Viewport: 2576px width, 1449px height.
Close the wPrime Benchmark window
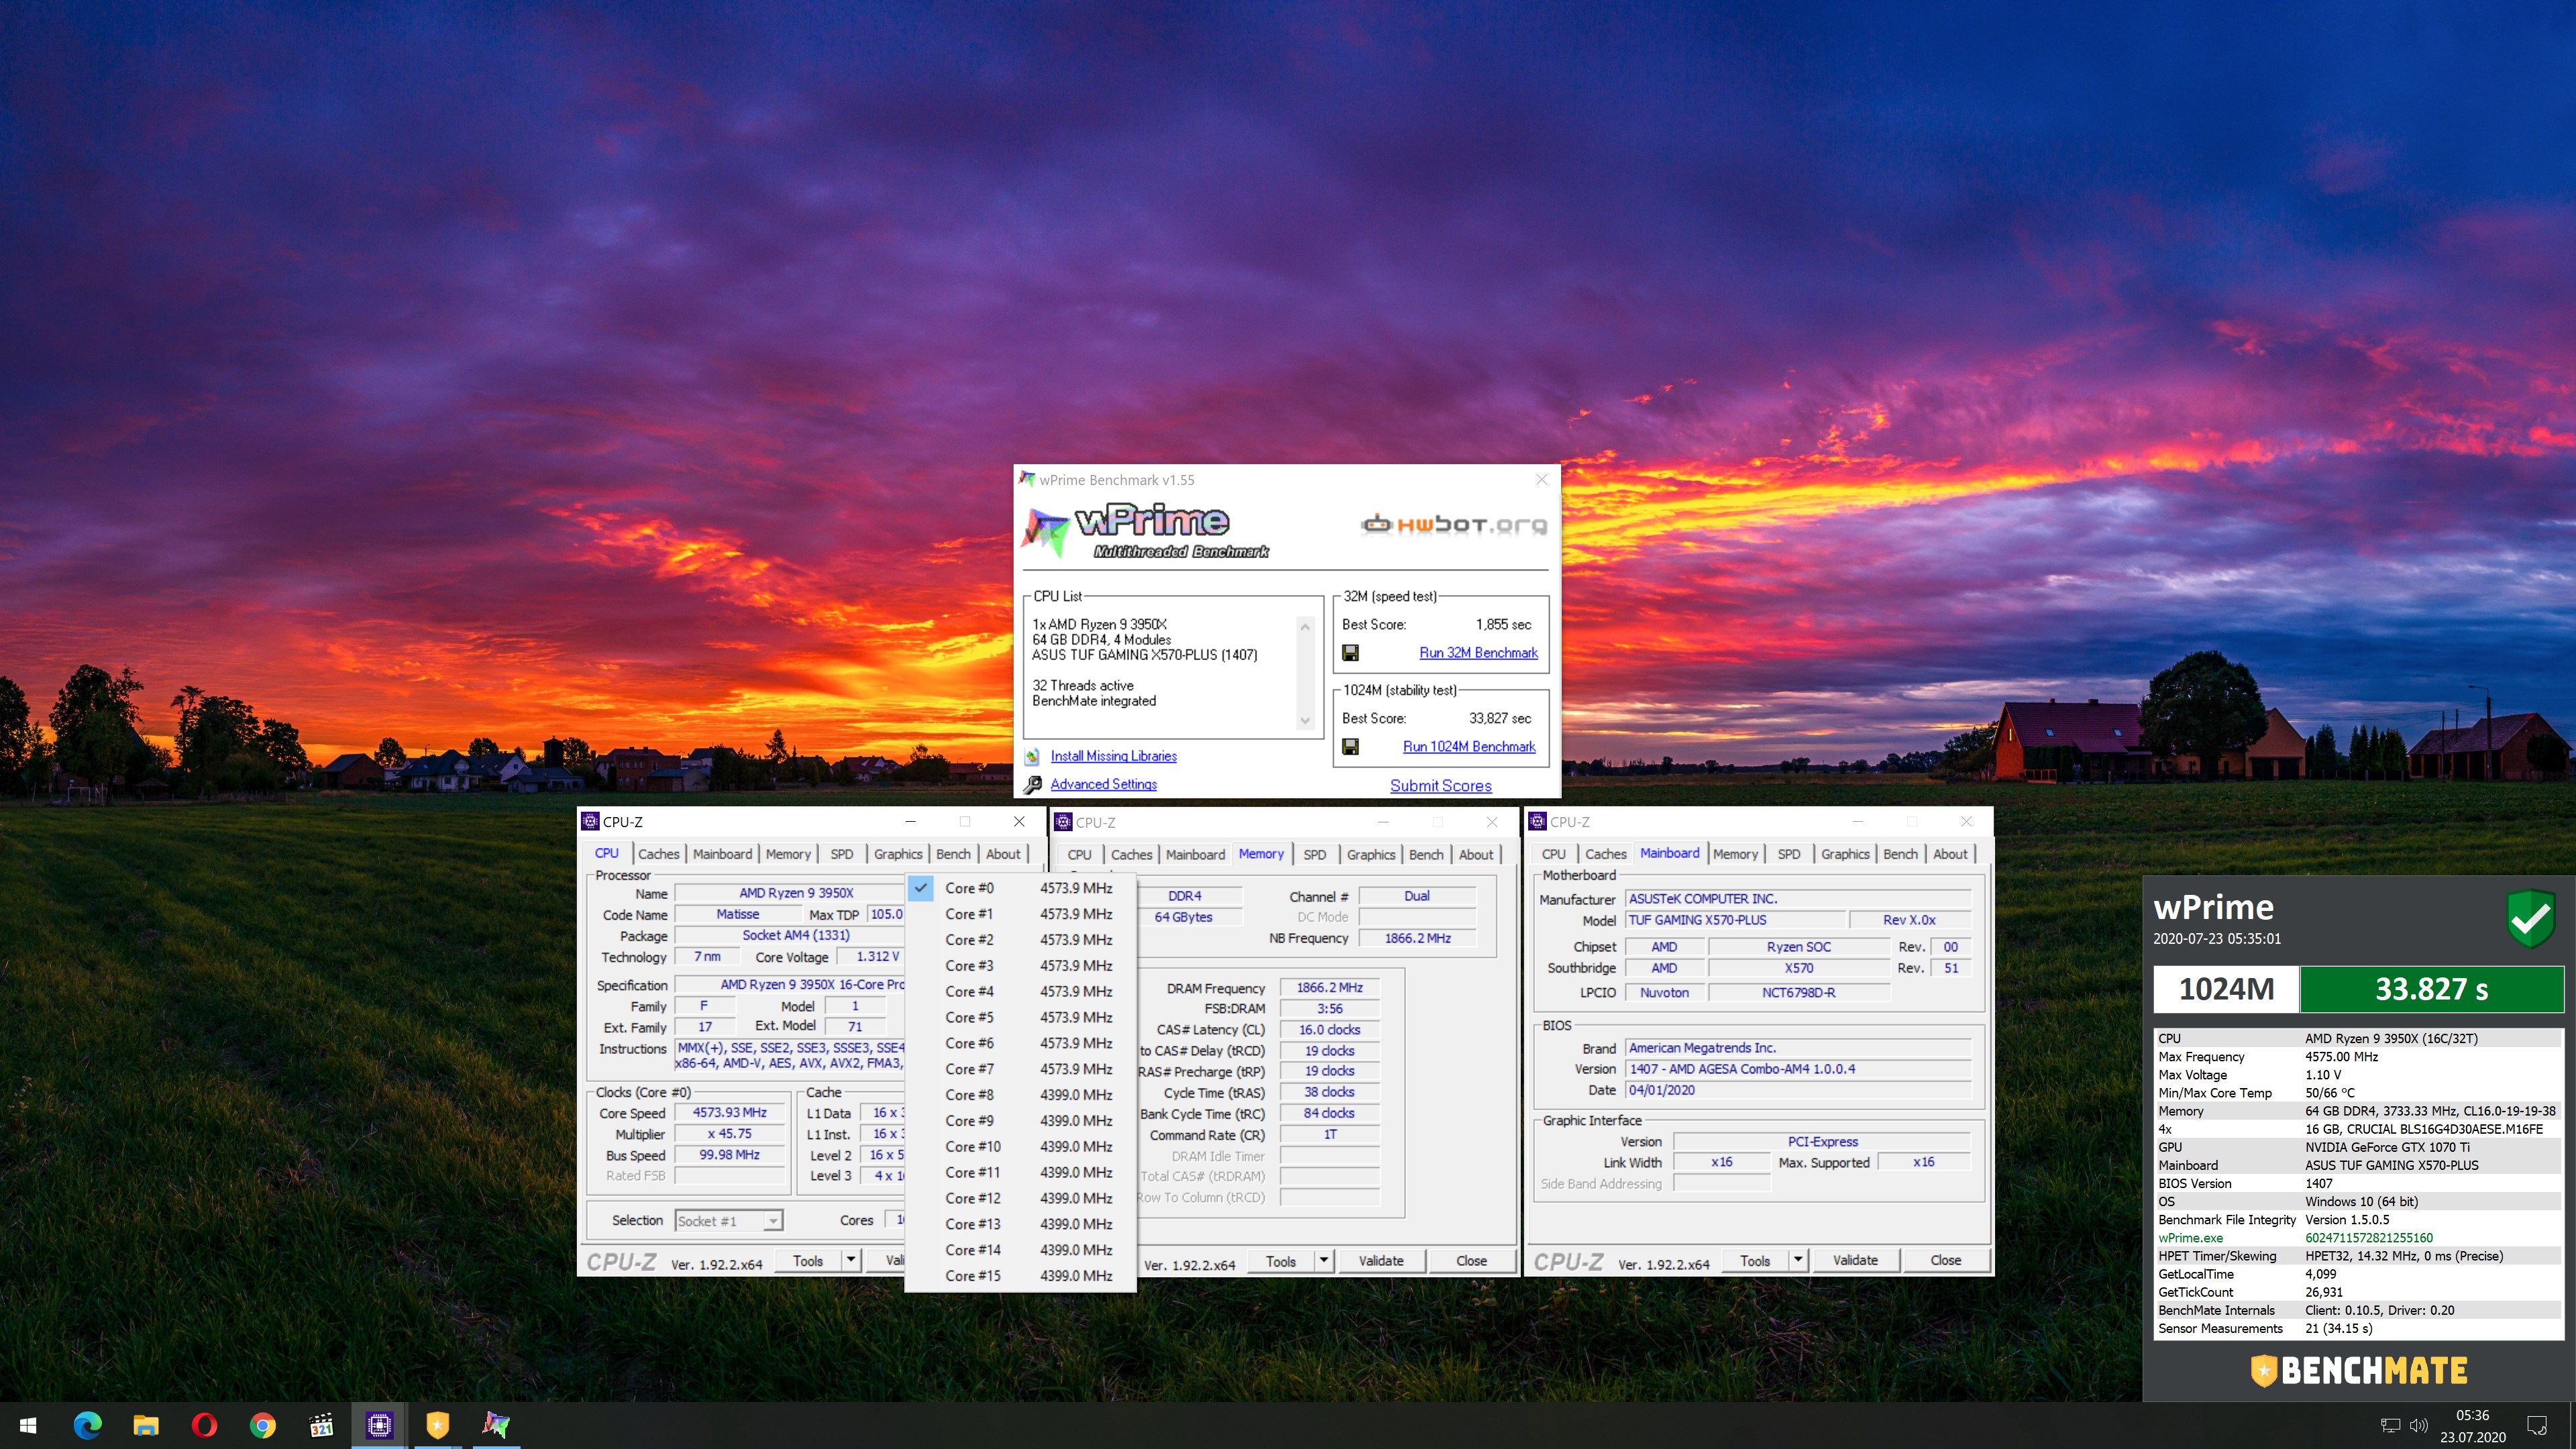[x=1541, y=480]
